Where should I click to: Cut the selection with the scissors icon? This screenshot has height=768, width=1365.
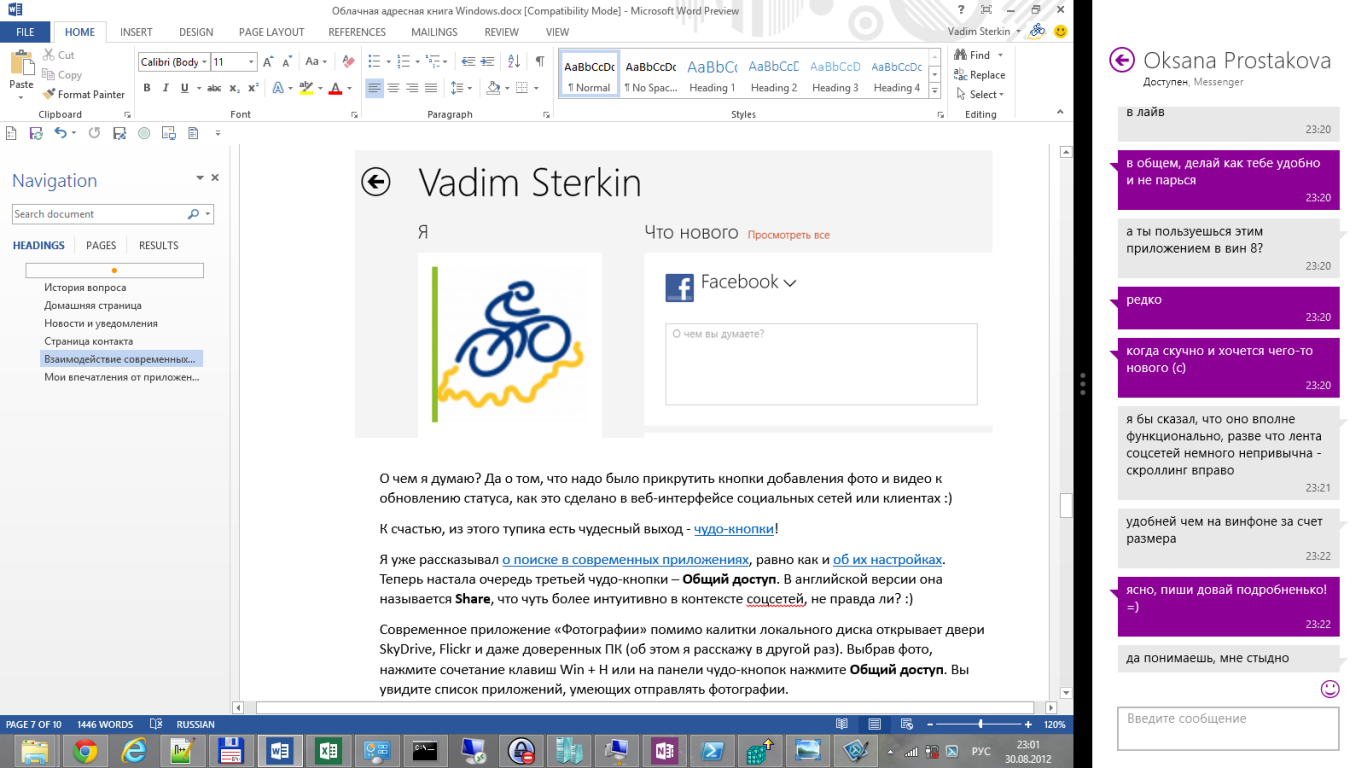(x=49, y=55)
